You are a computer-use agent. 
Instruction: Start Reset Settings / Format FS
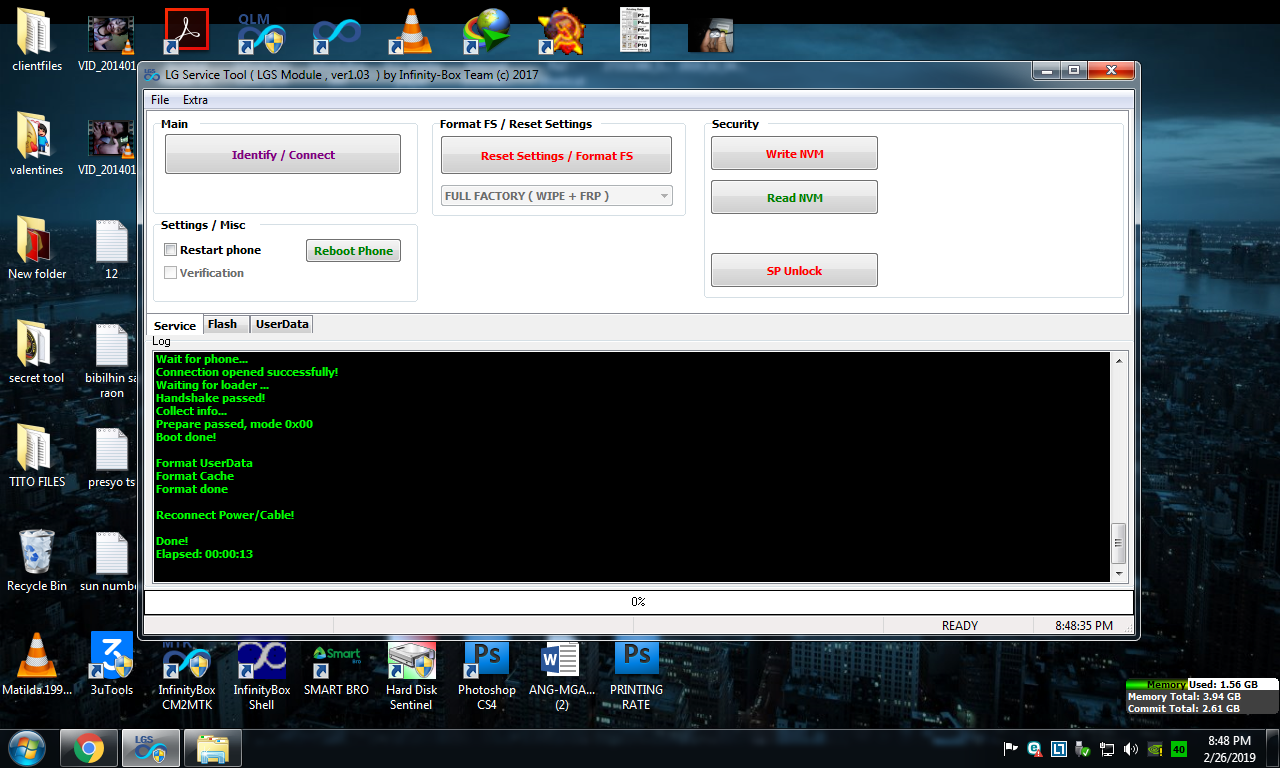(x=556, y=156)
